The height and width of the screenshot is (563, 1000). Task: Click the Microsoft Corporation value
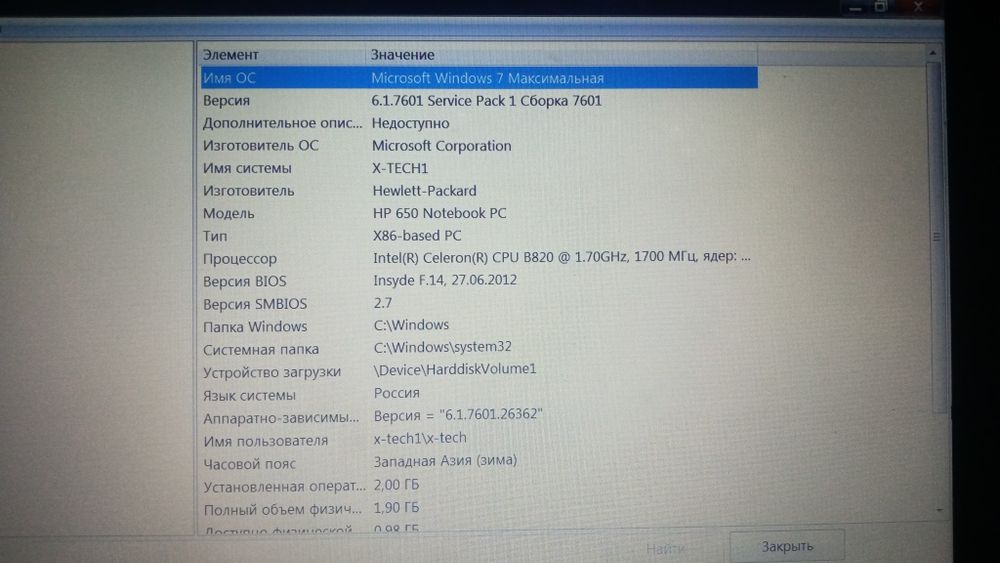click(442, 145)
